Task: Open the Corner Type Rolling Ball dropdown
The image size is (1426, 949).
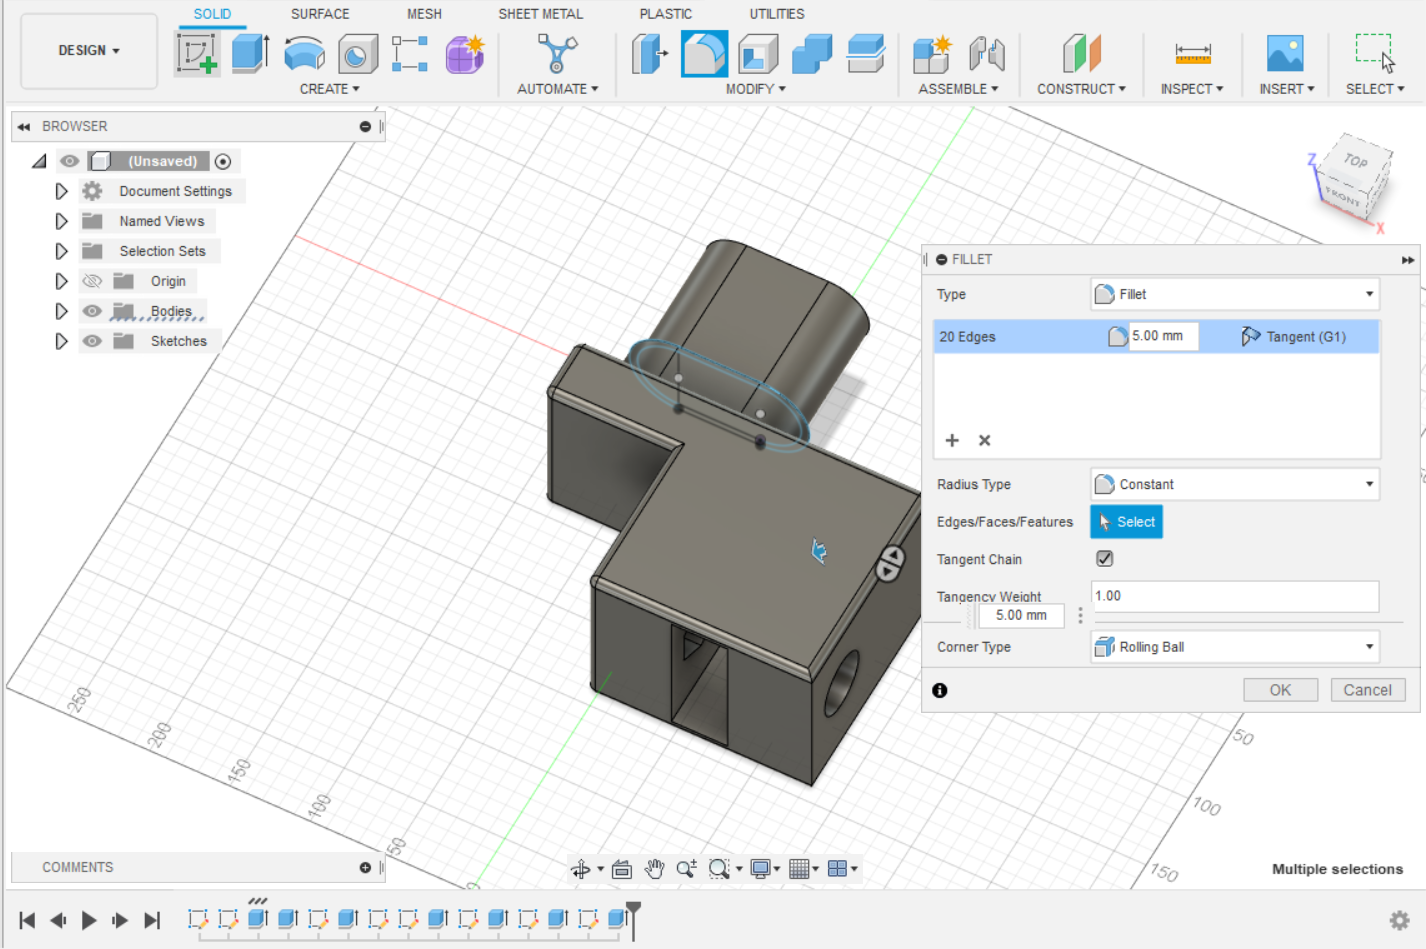Action: tap(1234, 647)
